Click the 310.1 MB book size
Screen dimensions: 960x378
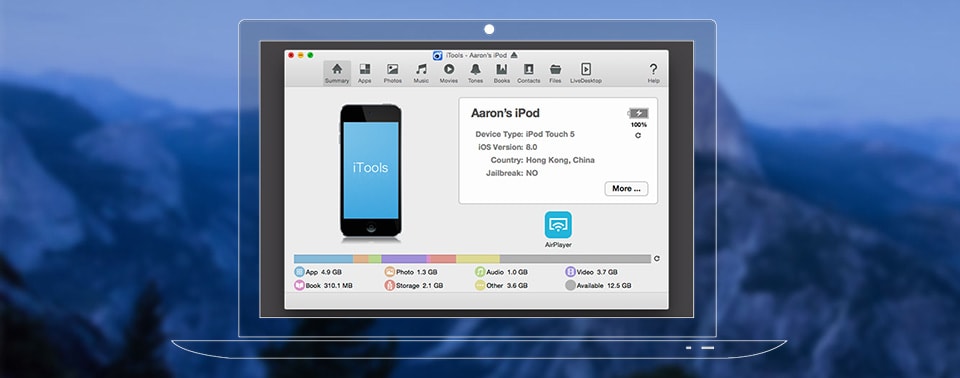(x=338, y=285)
